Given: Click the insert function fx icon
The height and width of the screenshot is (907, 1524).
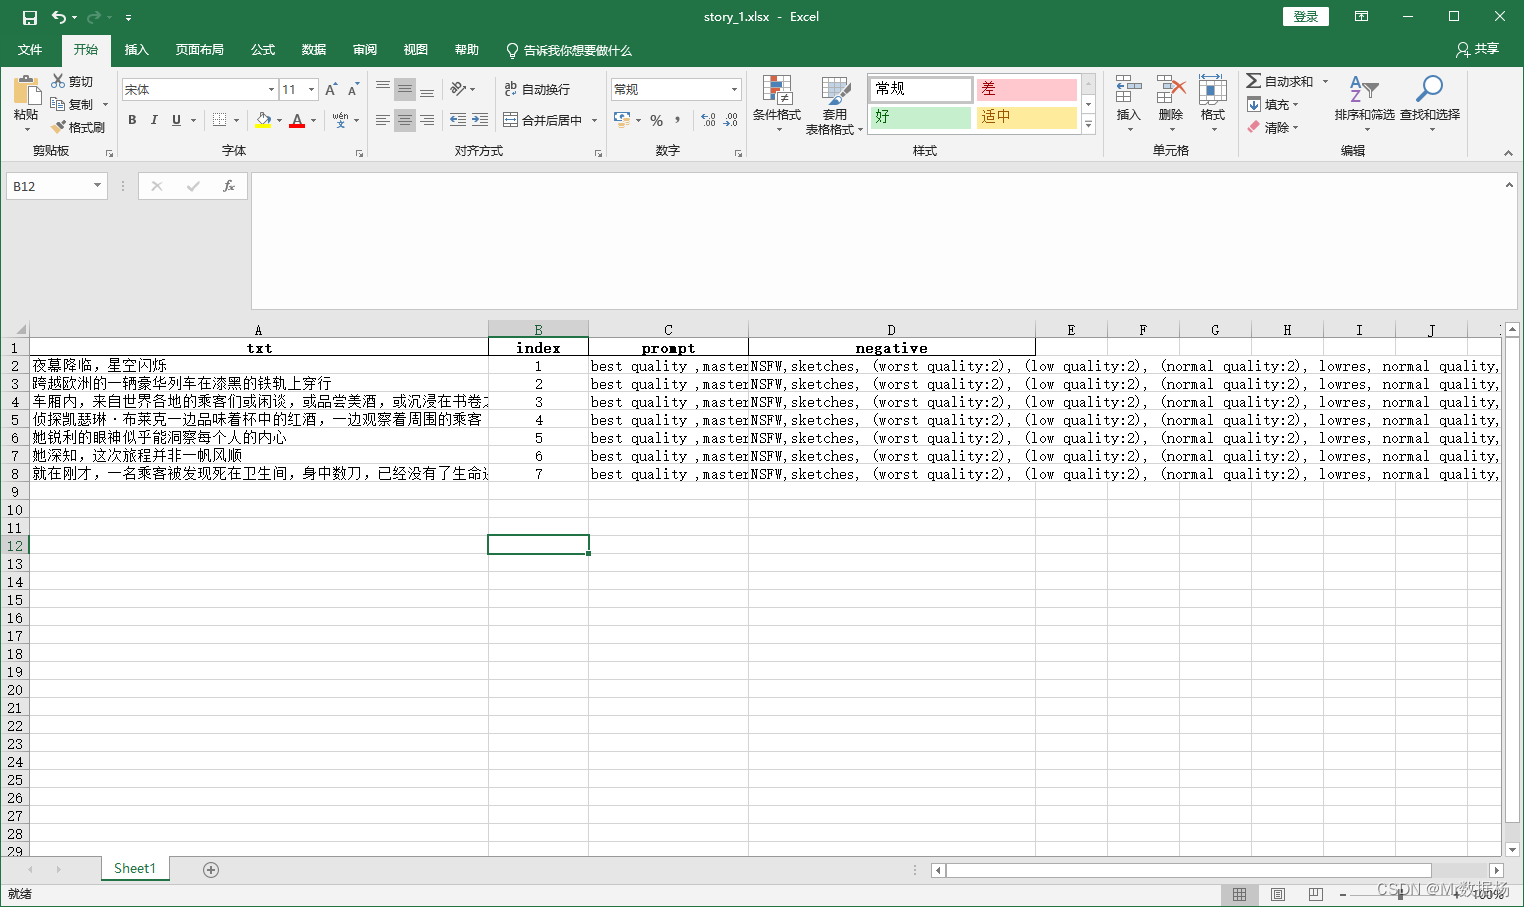Looking at the screenshot, I should [x=229, y=186].
